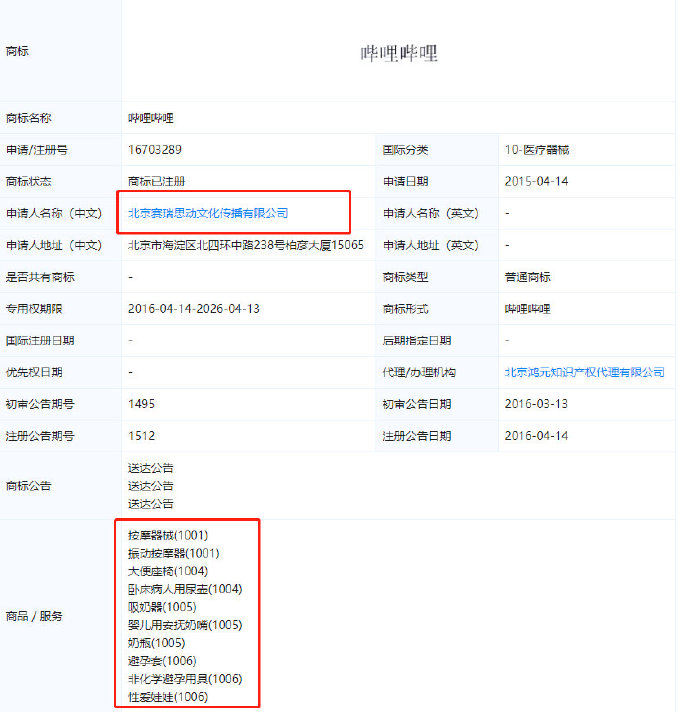Image resolution: width=690 pixels, height=712 pixels.
Task: Click the 哔哩哔哩 trademark logo image
Action: [399, 54]
